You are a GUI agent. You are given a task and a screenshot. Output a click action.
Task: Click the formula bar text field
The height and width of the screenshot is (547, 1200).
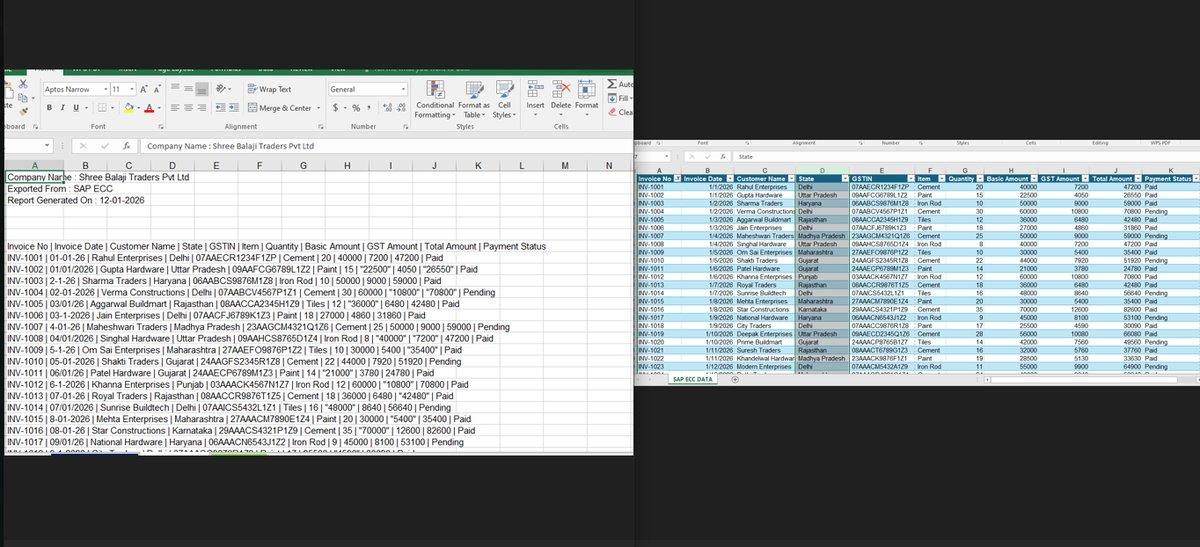[385, 145]
